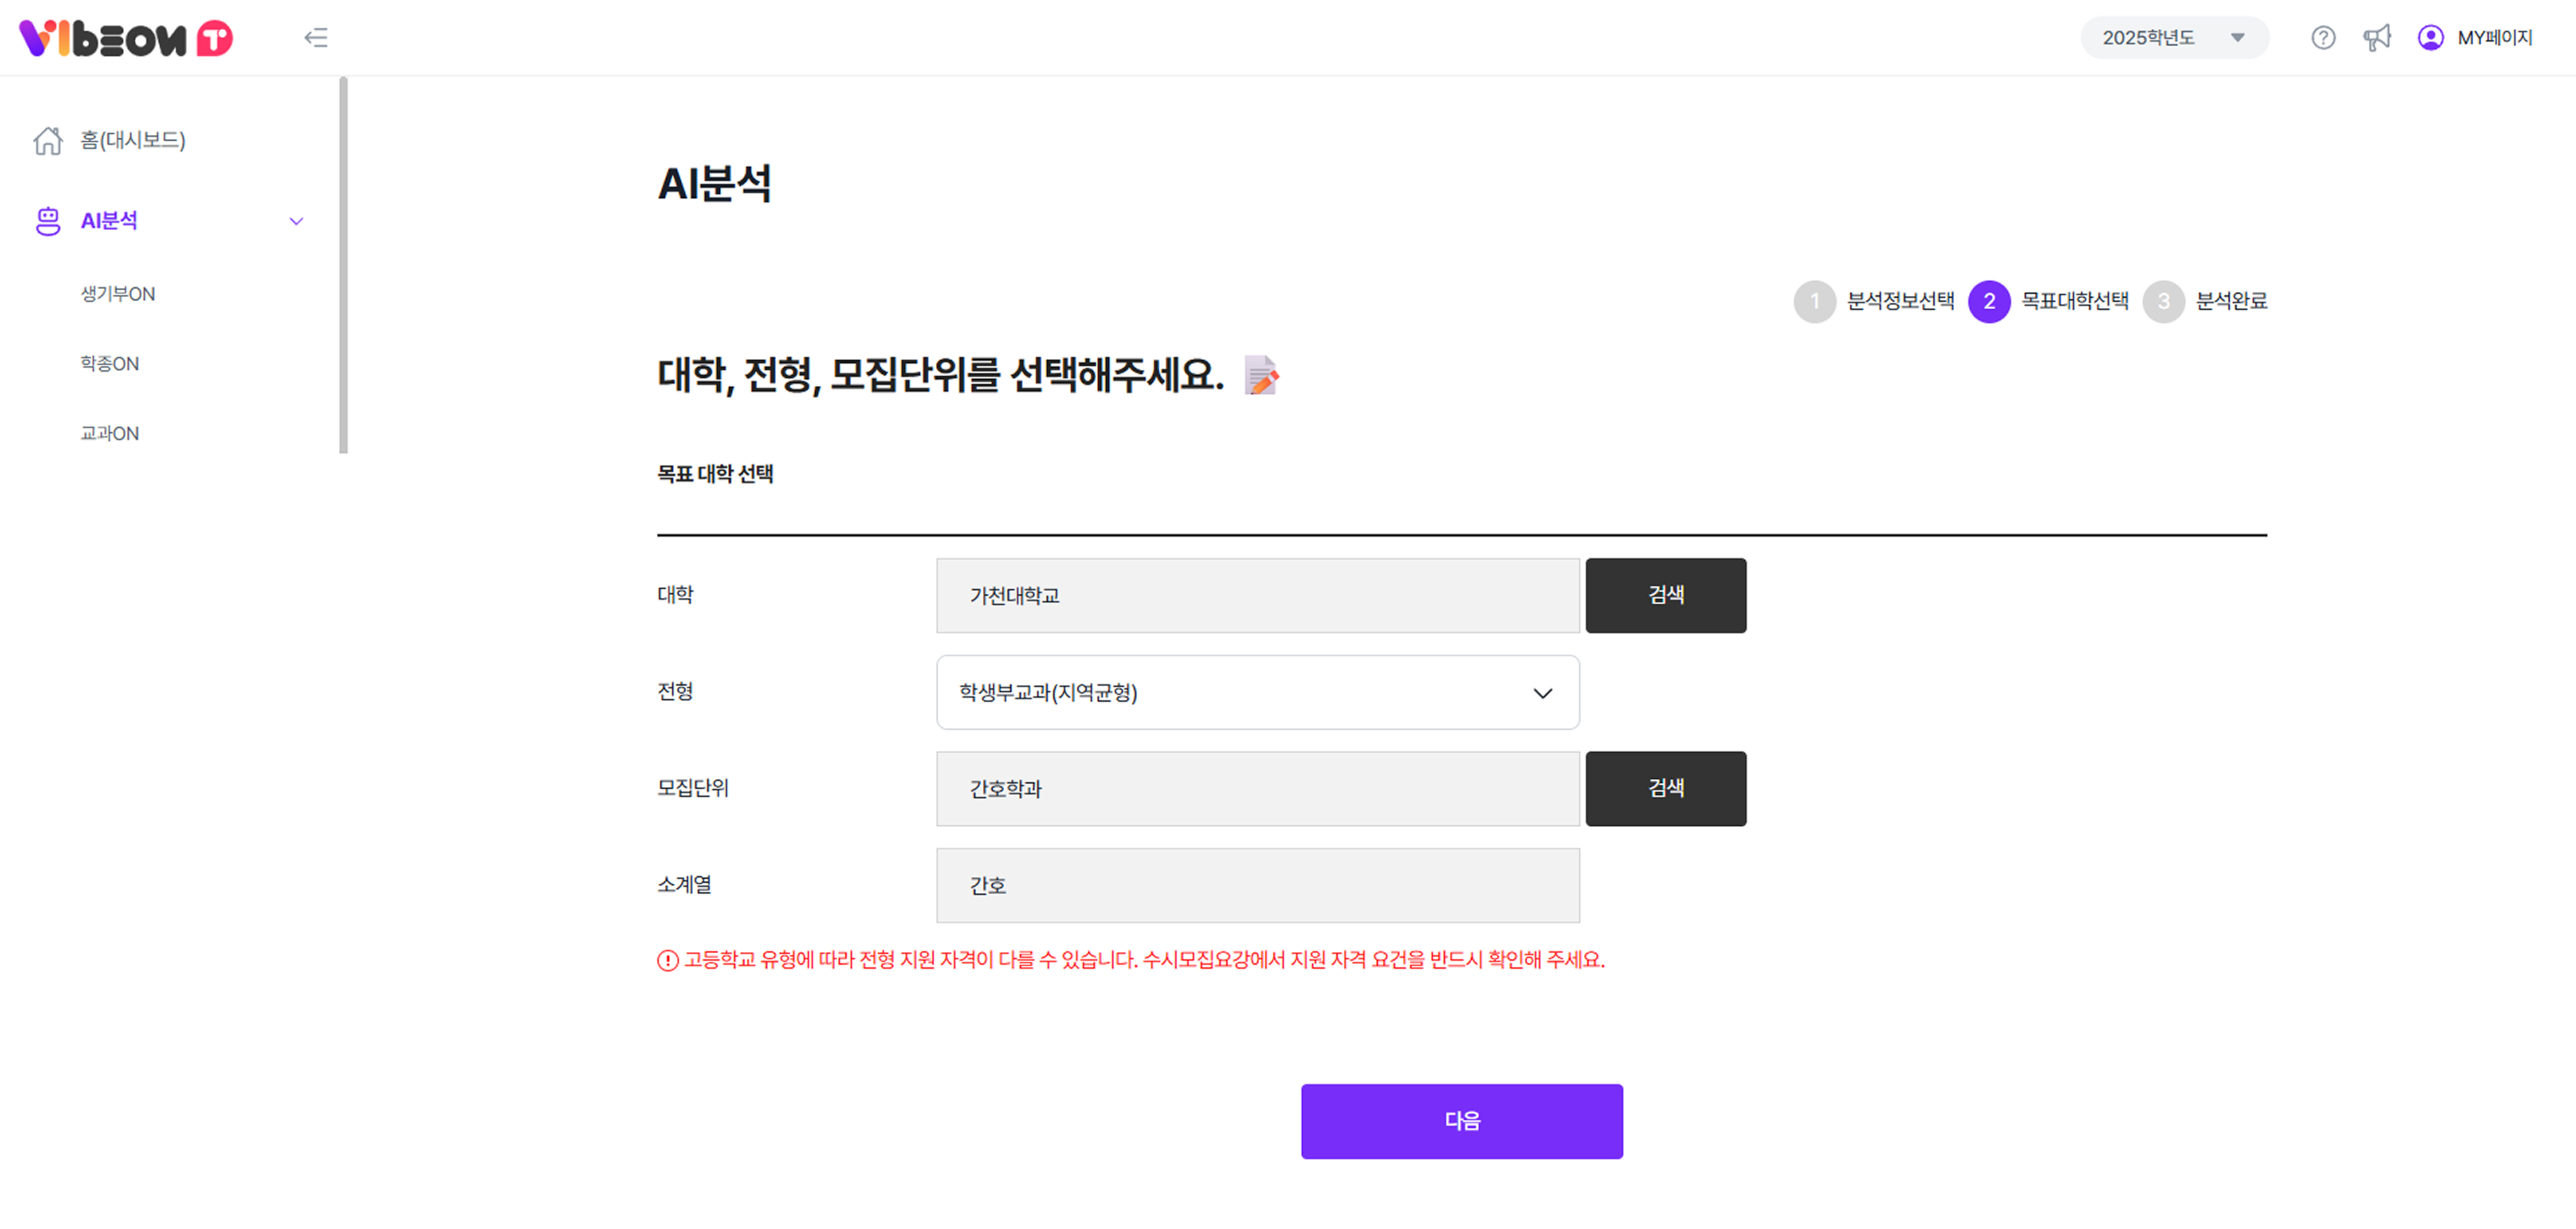The image size is (2576, 1229).
Task: Click the pencil note icon beside the heading
Action: pos(1261,376)
